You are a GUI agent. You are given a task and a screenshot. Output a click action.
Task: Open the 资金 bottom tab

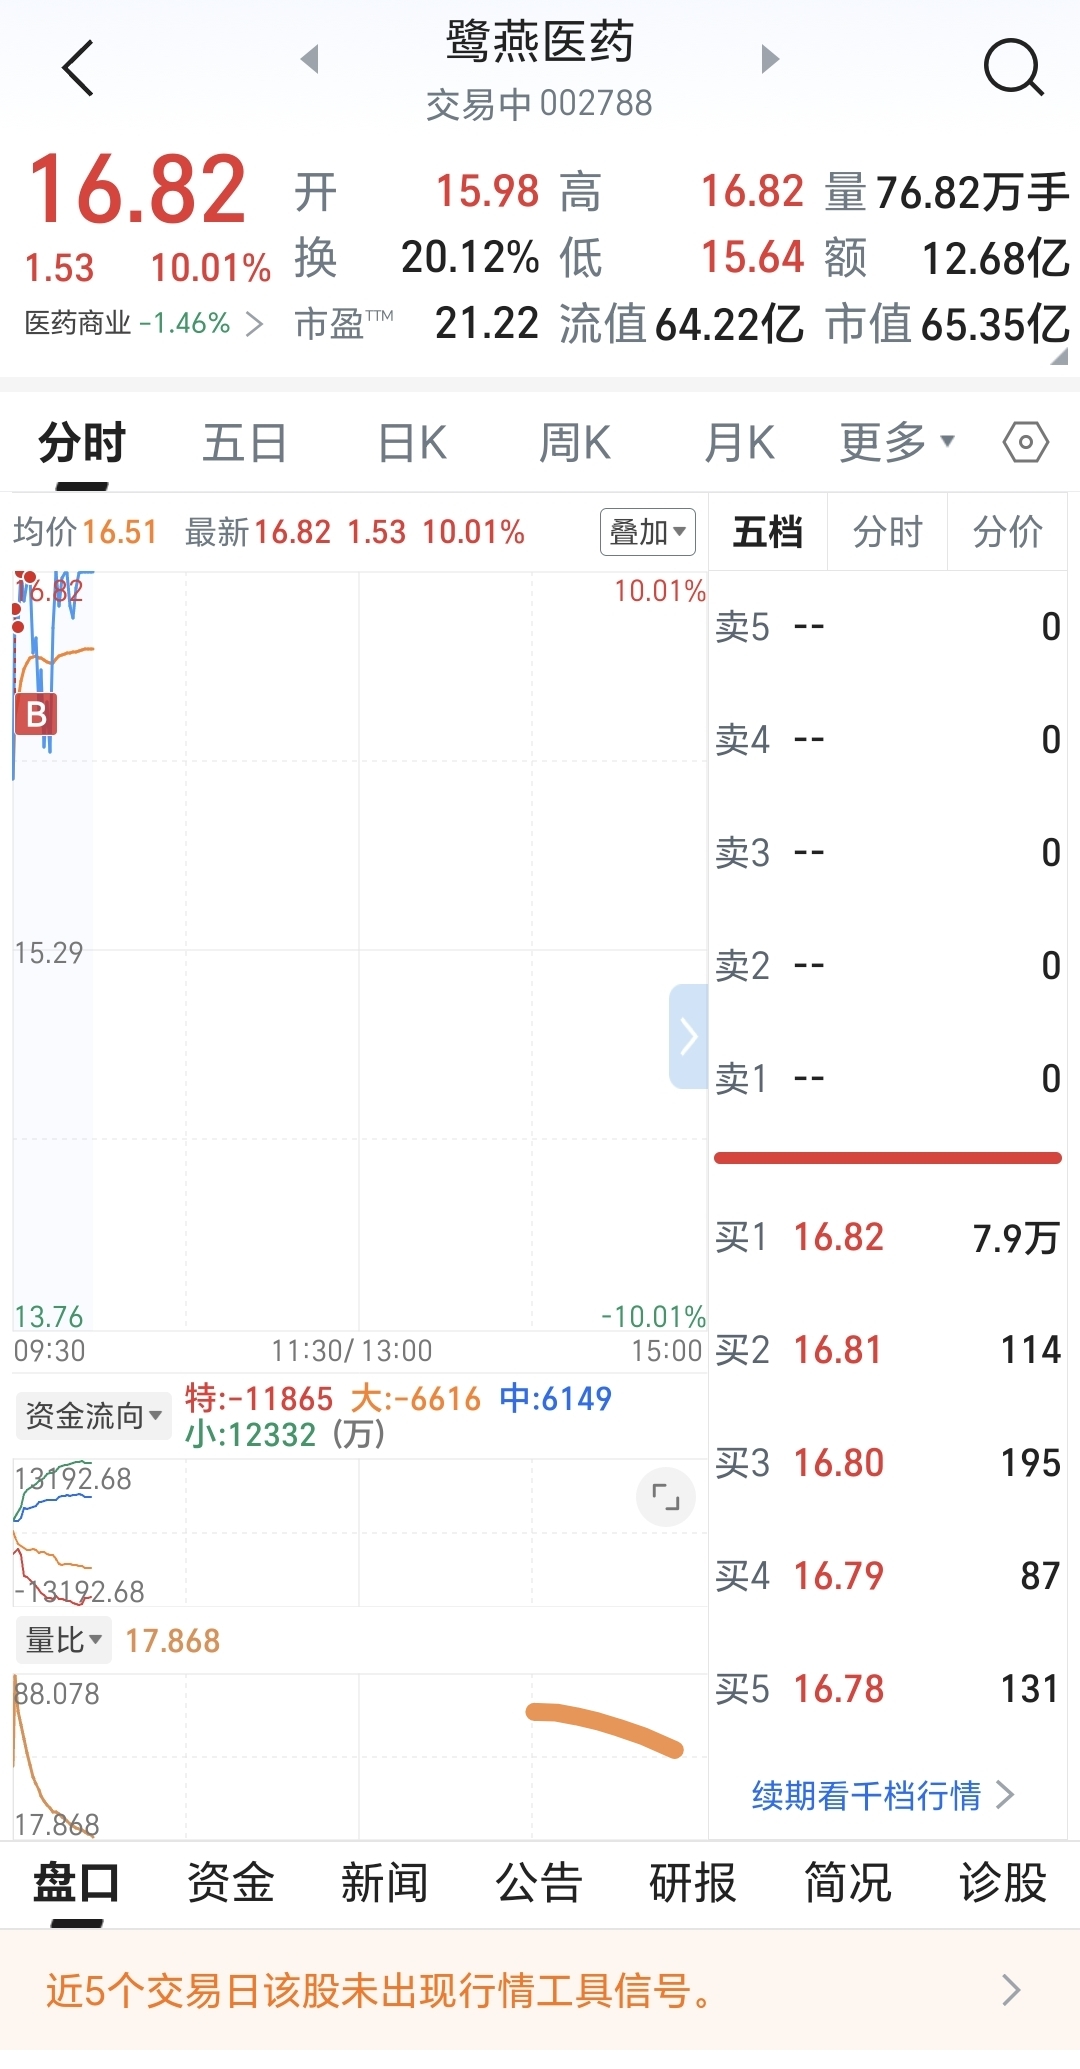coord(230,1883)
